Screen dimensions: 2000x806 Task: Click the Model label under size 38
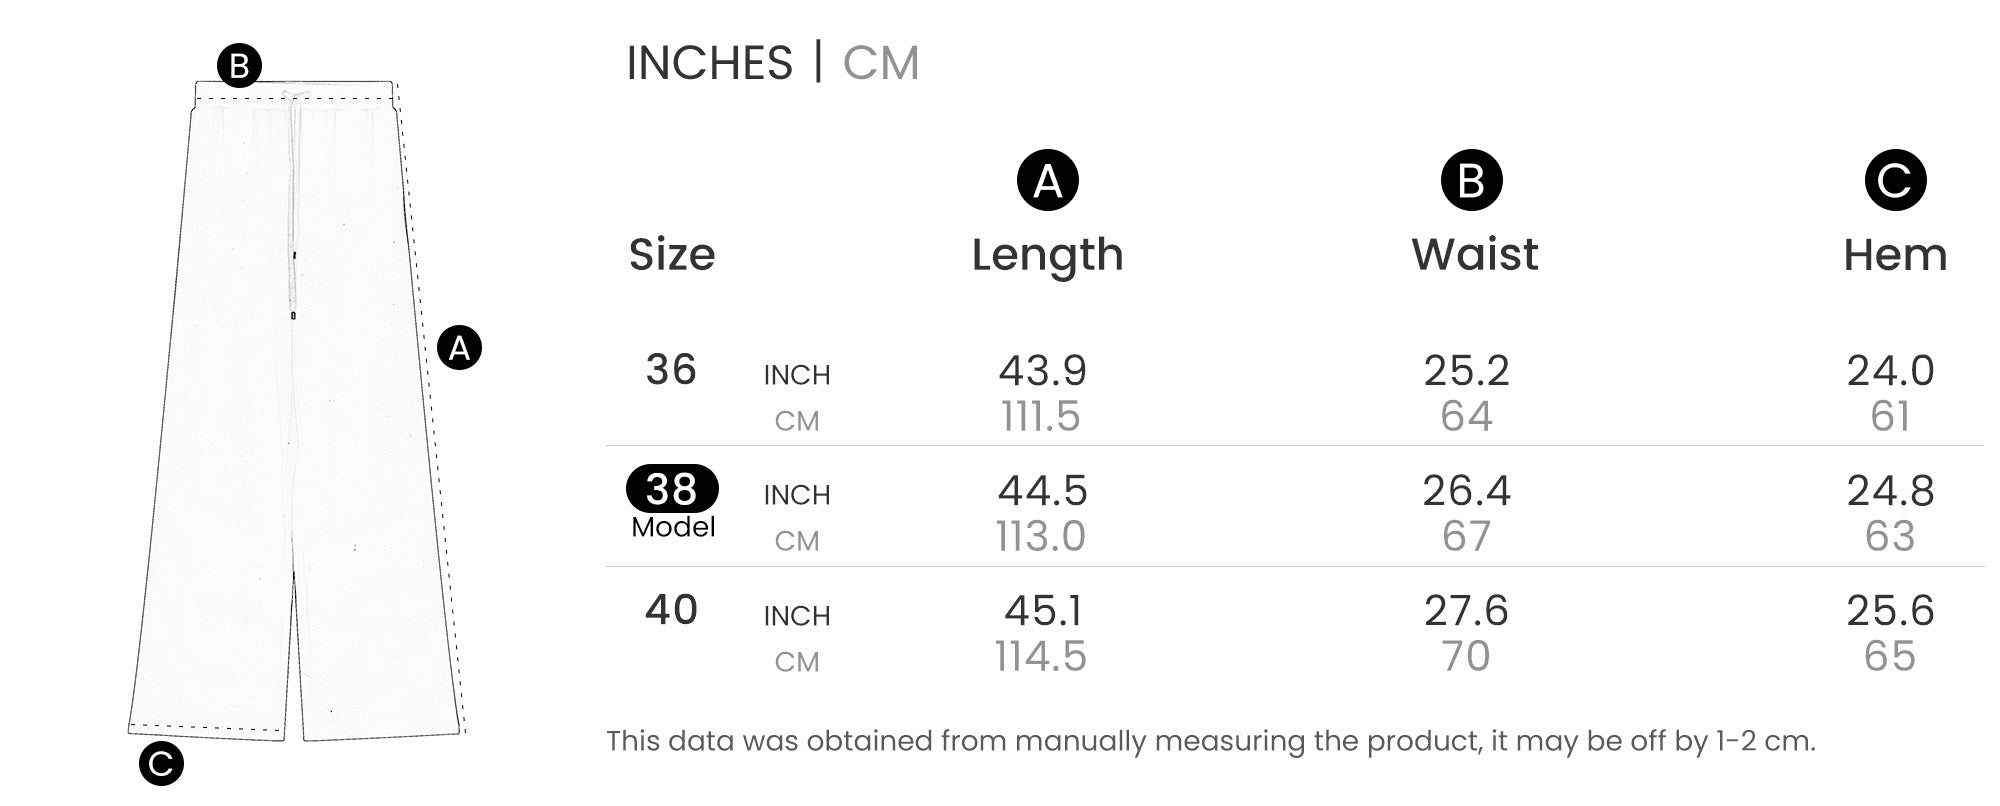[673, 527]
